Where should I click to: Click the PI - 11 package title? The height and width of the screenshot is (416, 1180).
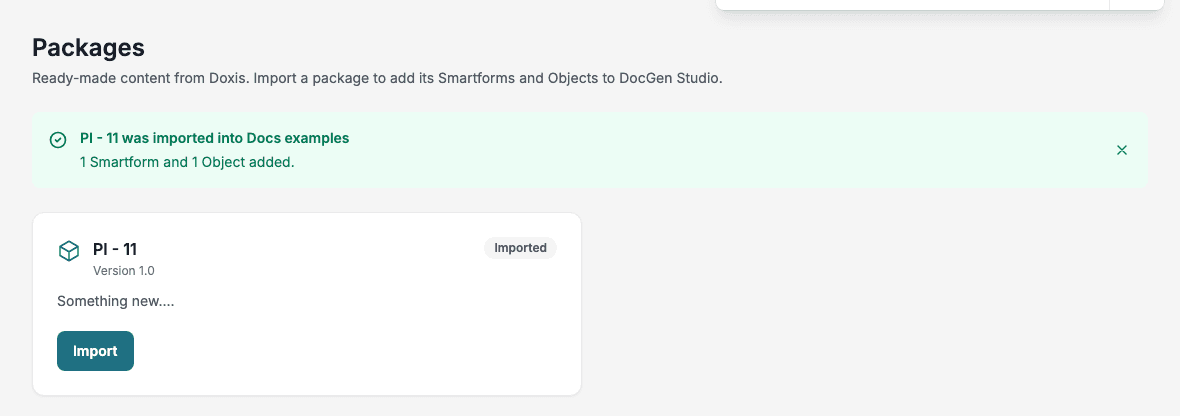115,249
